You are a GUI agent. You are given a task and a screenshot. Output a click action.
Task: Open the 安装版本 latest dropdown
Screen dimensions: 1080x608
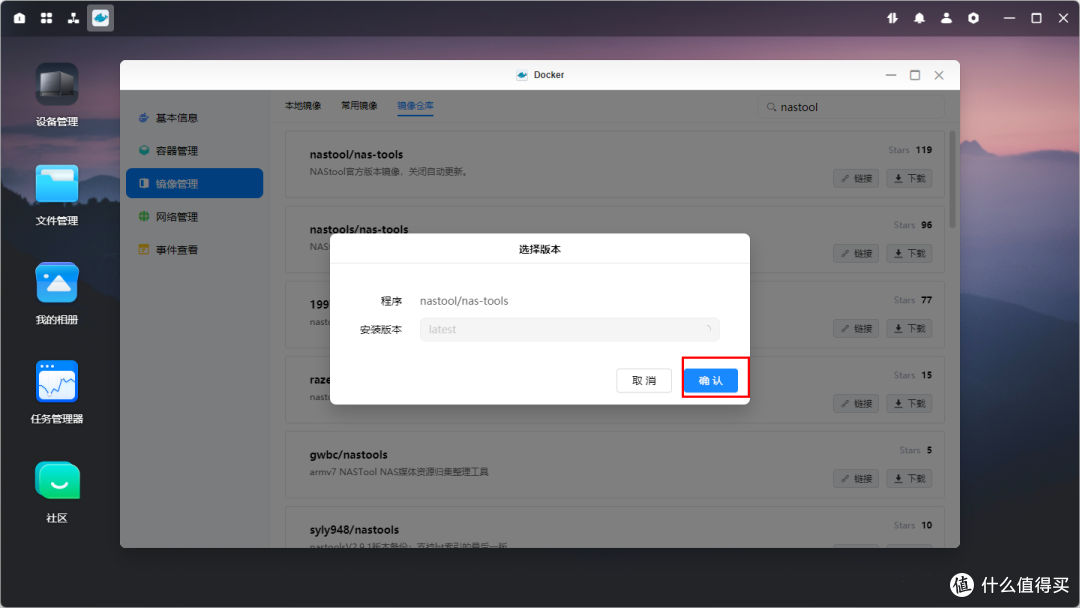(569, 328)
